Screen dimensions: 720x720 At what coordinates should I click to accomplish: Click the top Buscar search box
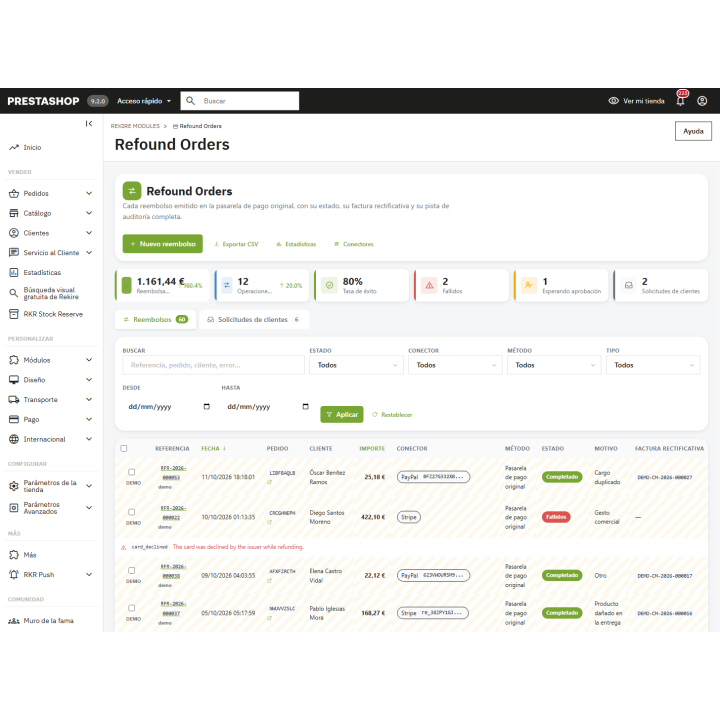point(240,101)
